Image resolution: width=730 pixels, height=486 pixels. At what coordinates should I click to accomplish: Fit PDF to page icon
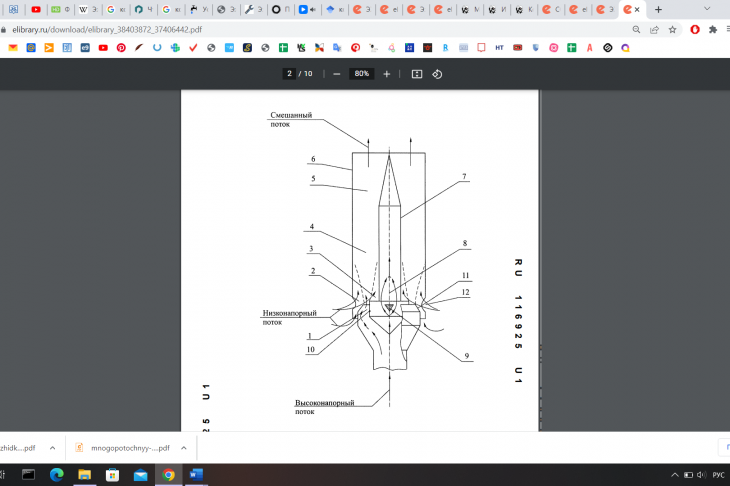(x=417, y=74)
